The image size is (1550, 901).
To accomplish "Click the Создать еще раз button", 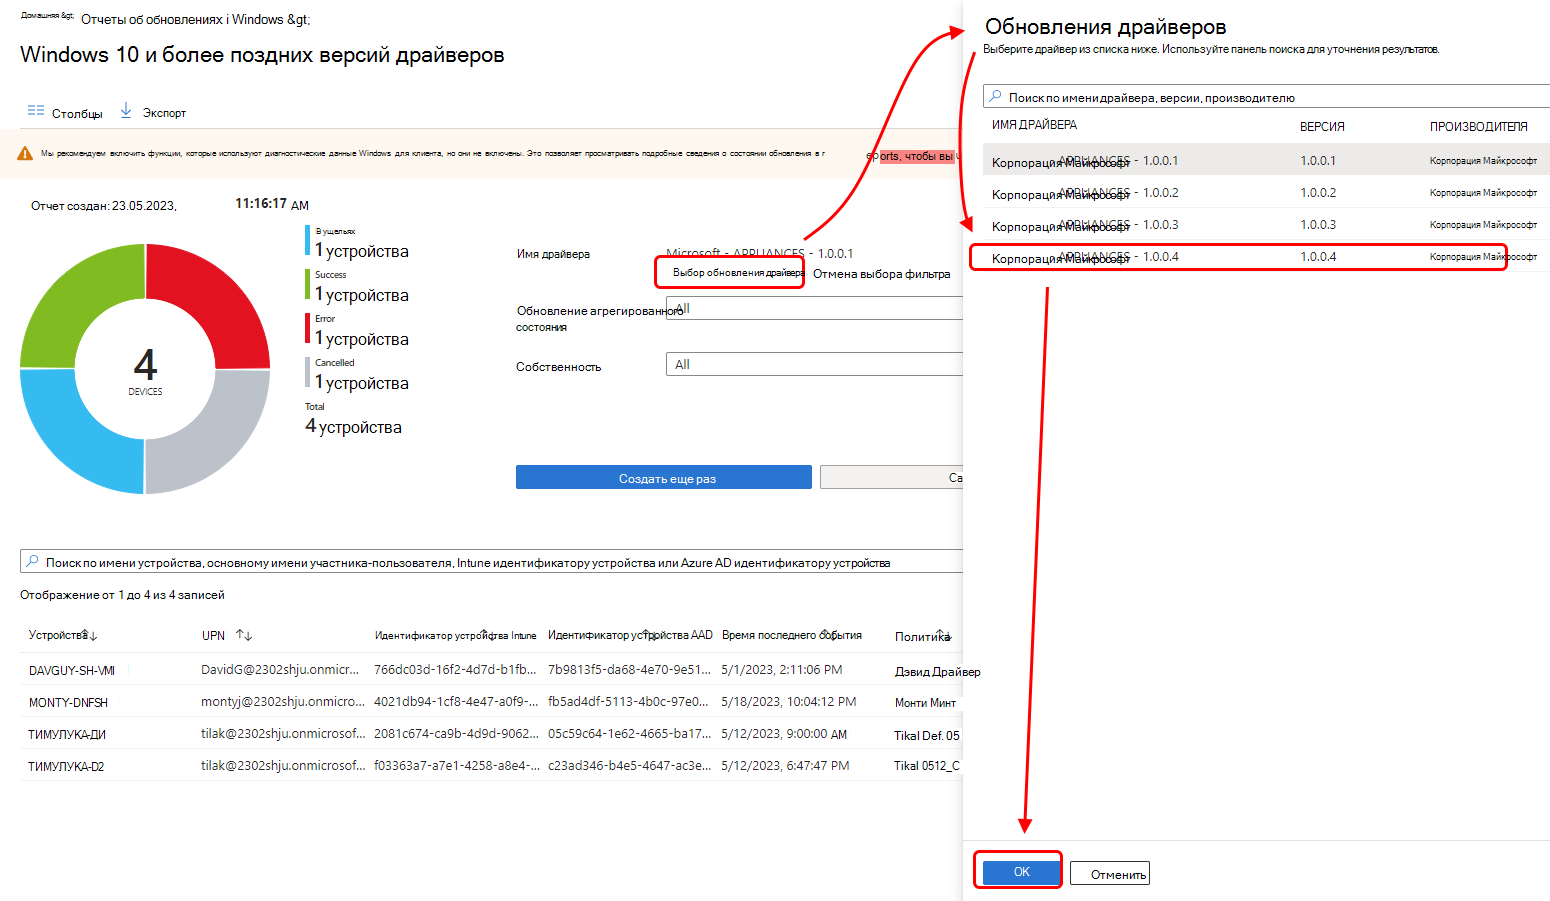I will point(664,478).
